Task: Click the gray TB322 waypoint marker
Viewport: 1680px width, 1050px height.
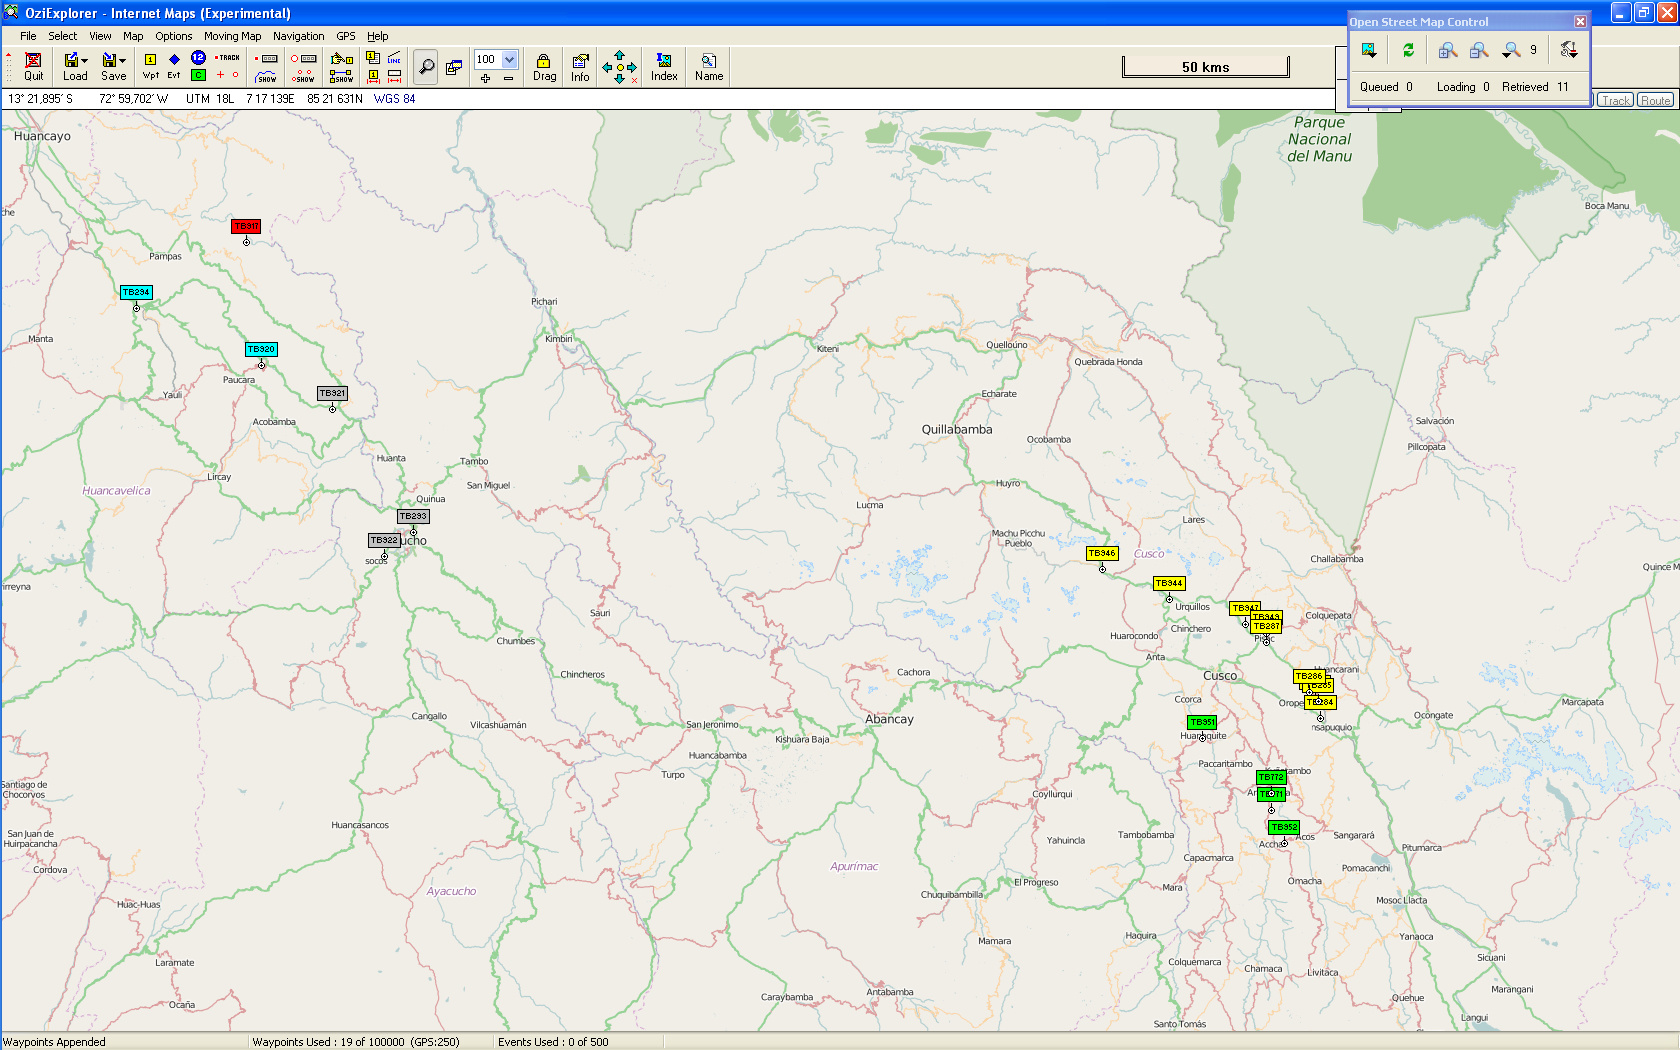Action: (x=384, y=540)
